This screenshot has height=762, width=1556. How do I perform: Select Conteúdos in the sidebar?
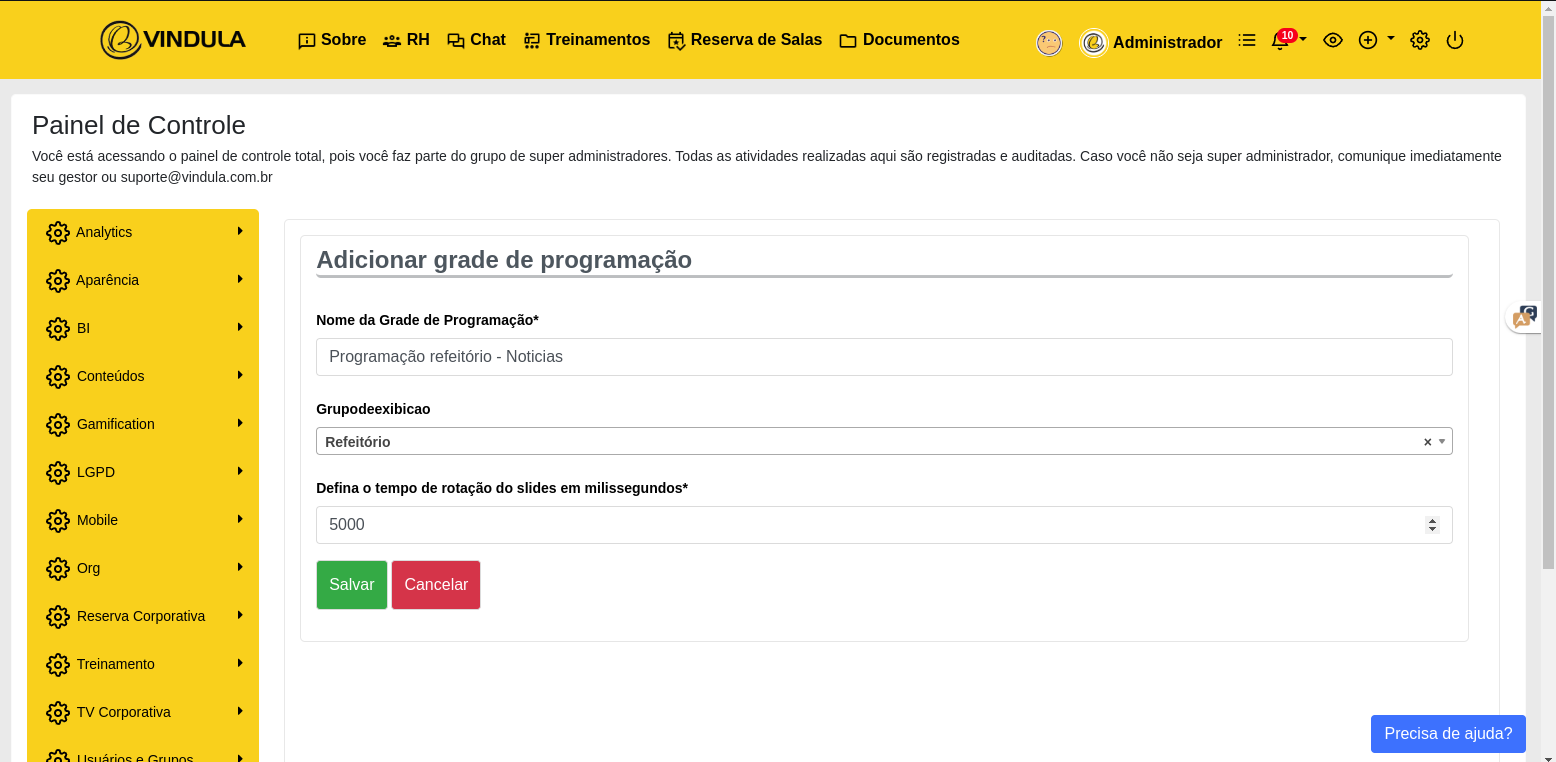click(x=111, y=376)
